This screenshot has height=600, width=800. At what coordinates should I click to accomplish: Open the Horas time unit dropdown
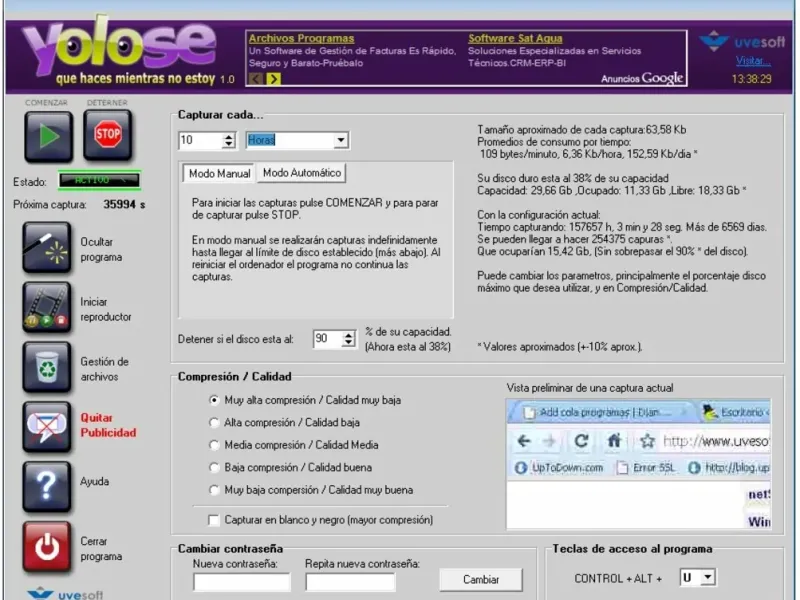point(341,140)
